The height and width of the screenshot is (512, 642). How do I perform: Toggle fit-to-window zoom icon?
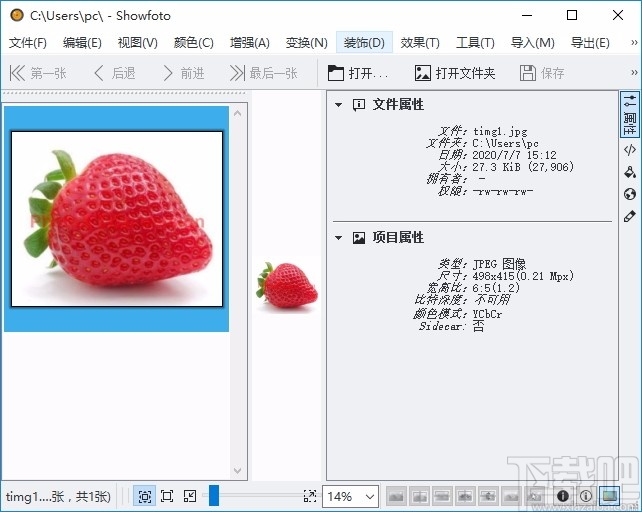click(x=145, y=496)
